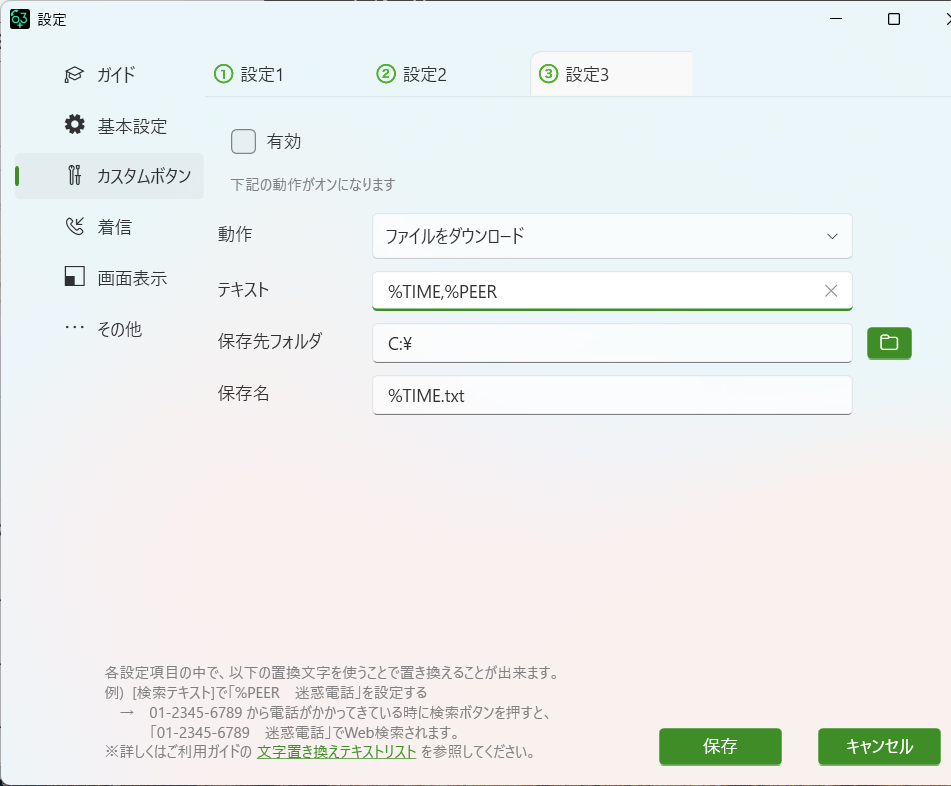Click the gear icon for 基本設定

74,125
